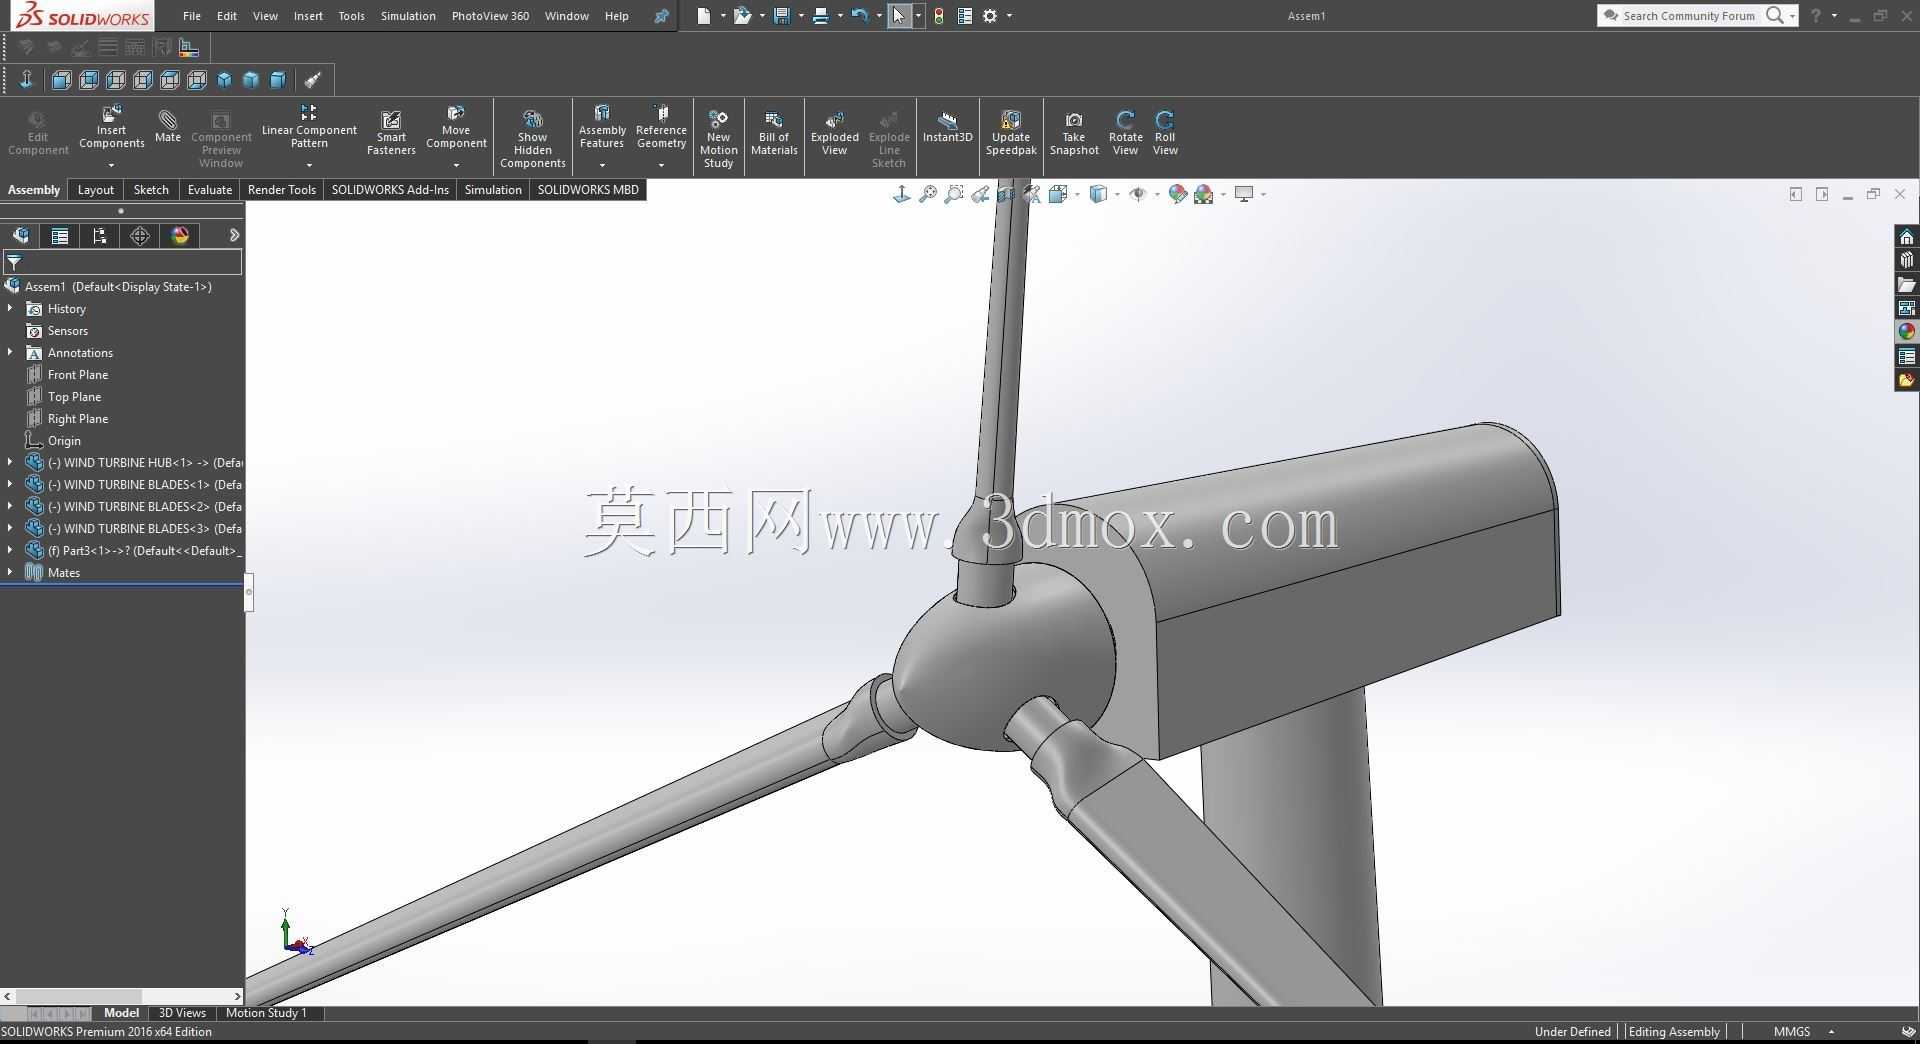The height and width of the screenshot is (1044, 1920).
Task: Open the Tools menu
Action: (351, 16)
